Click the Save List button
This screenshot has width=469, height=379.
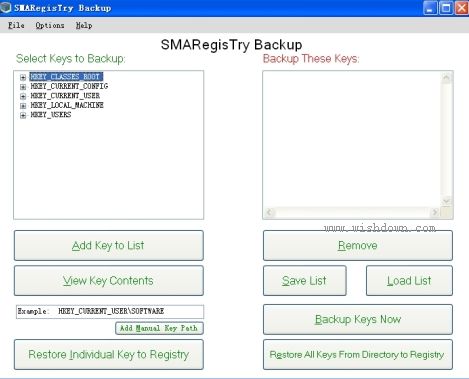pos(305,281)
